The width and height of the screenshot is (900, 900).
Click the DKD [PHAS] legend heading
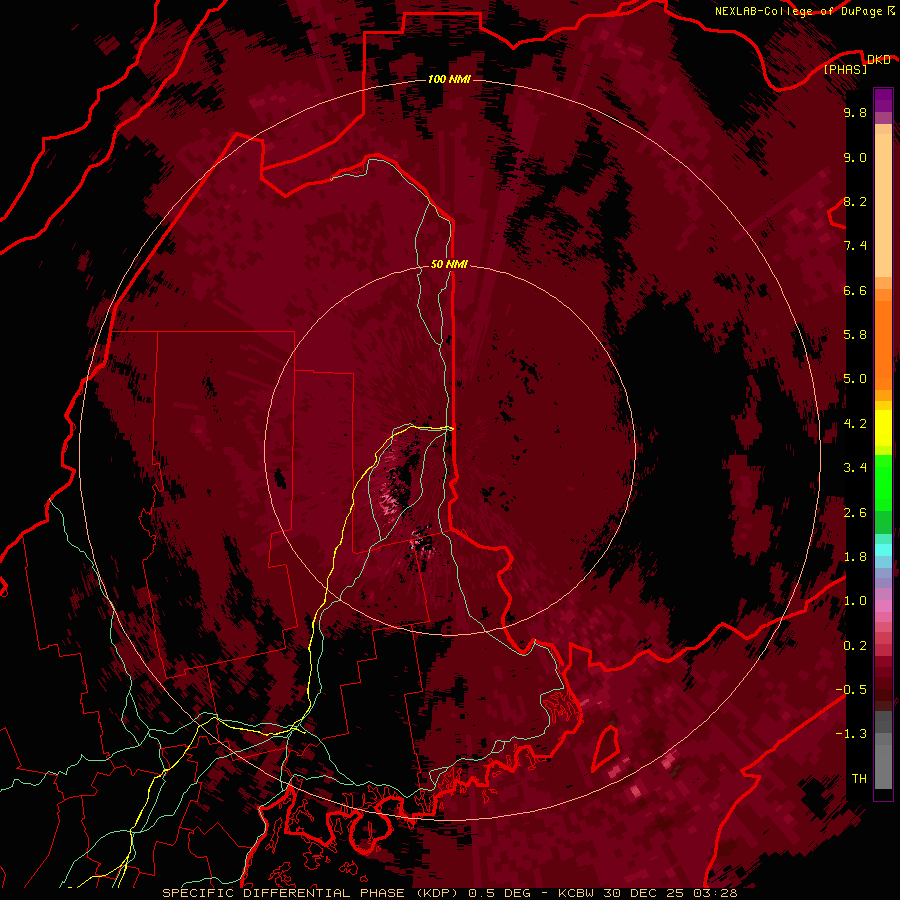(x=857, y=64)
